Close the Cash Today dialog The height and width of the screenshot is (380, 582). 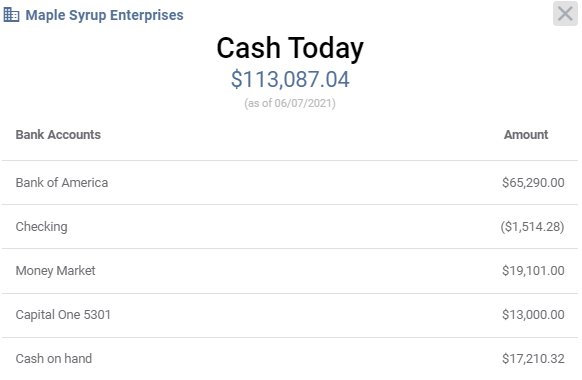point(565,14)
